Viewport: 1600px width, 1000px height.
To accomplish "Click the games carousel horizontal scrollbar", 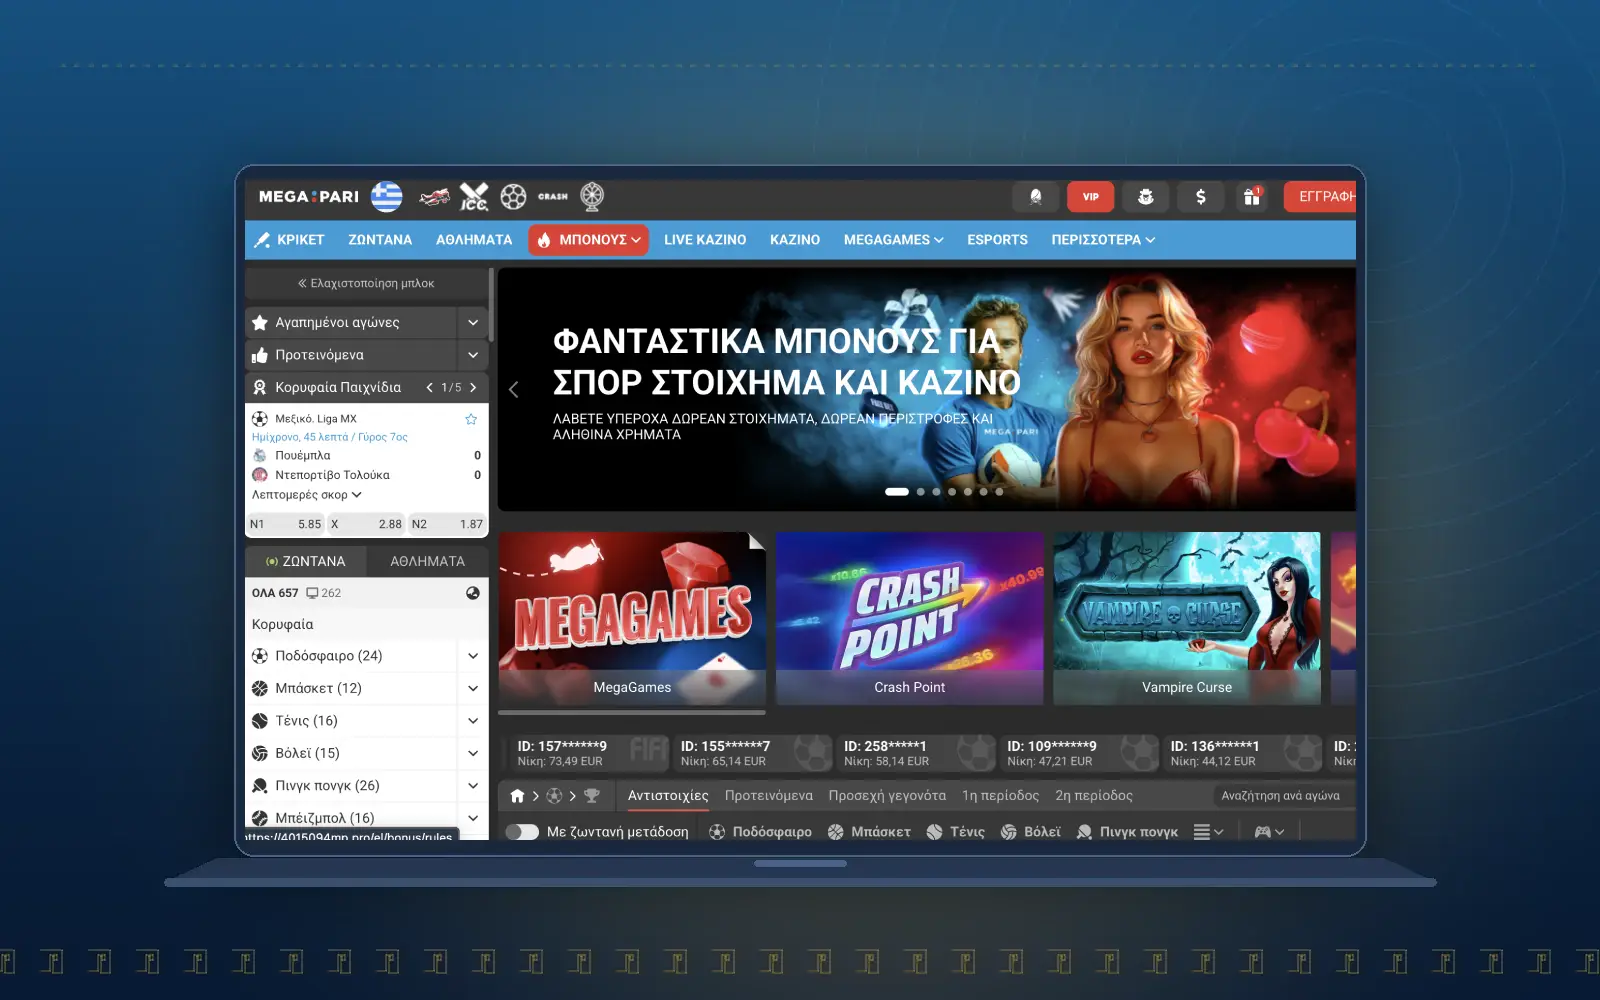I will 632,713.
